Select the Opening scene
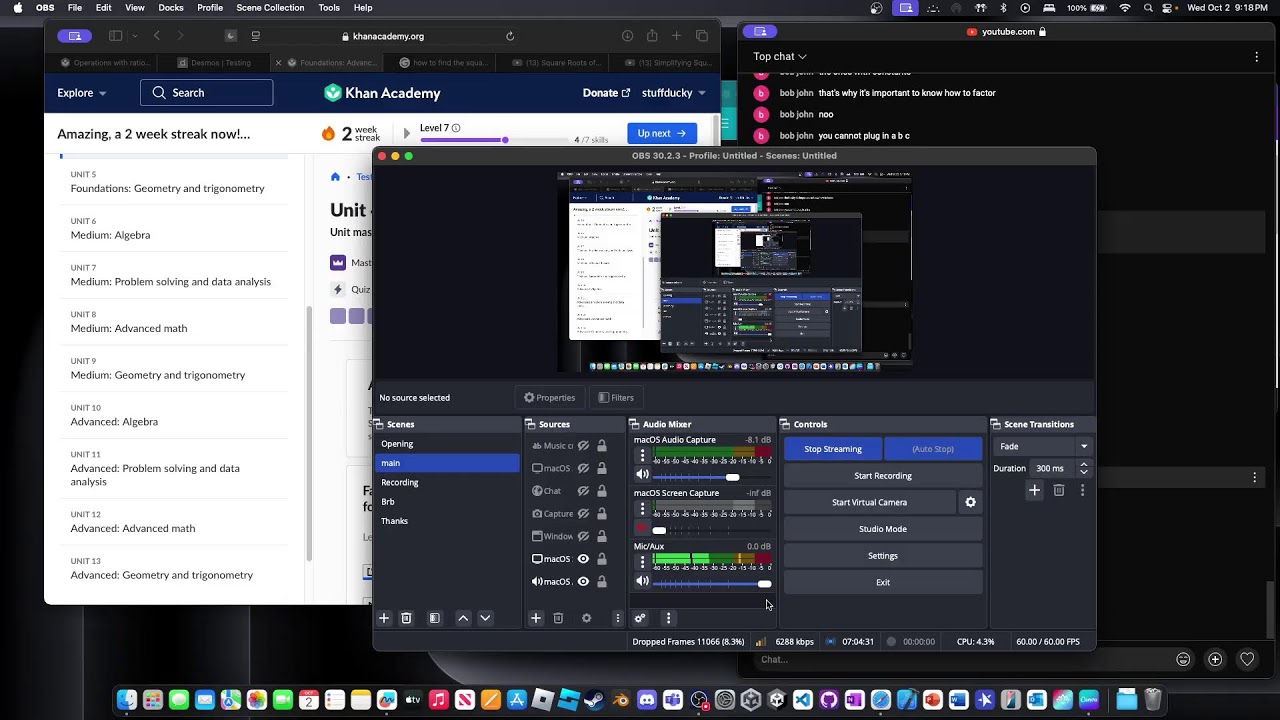The height and width of the screenshot is (720, 1280). [x=448, y=444]
